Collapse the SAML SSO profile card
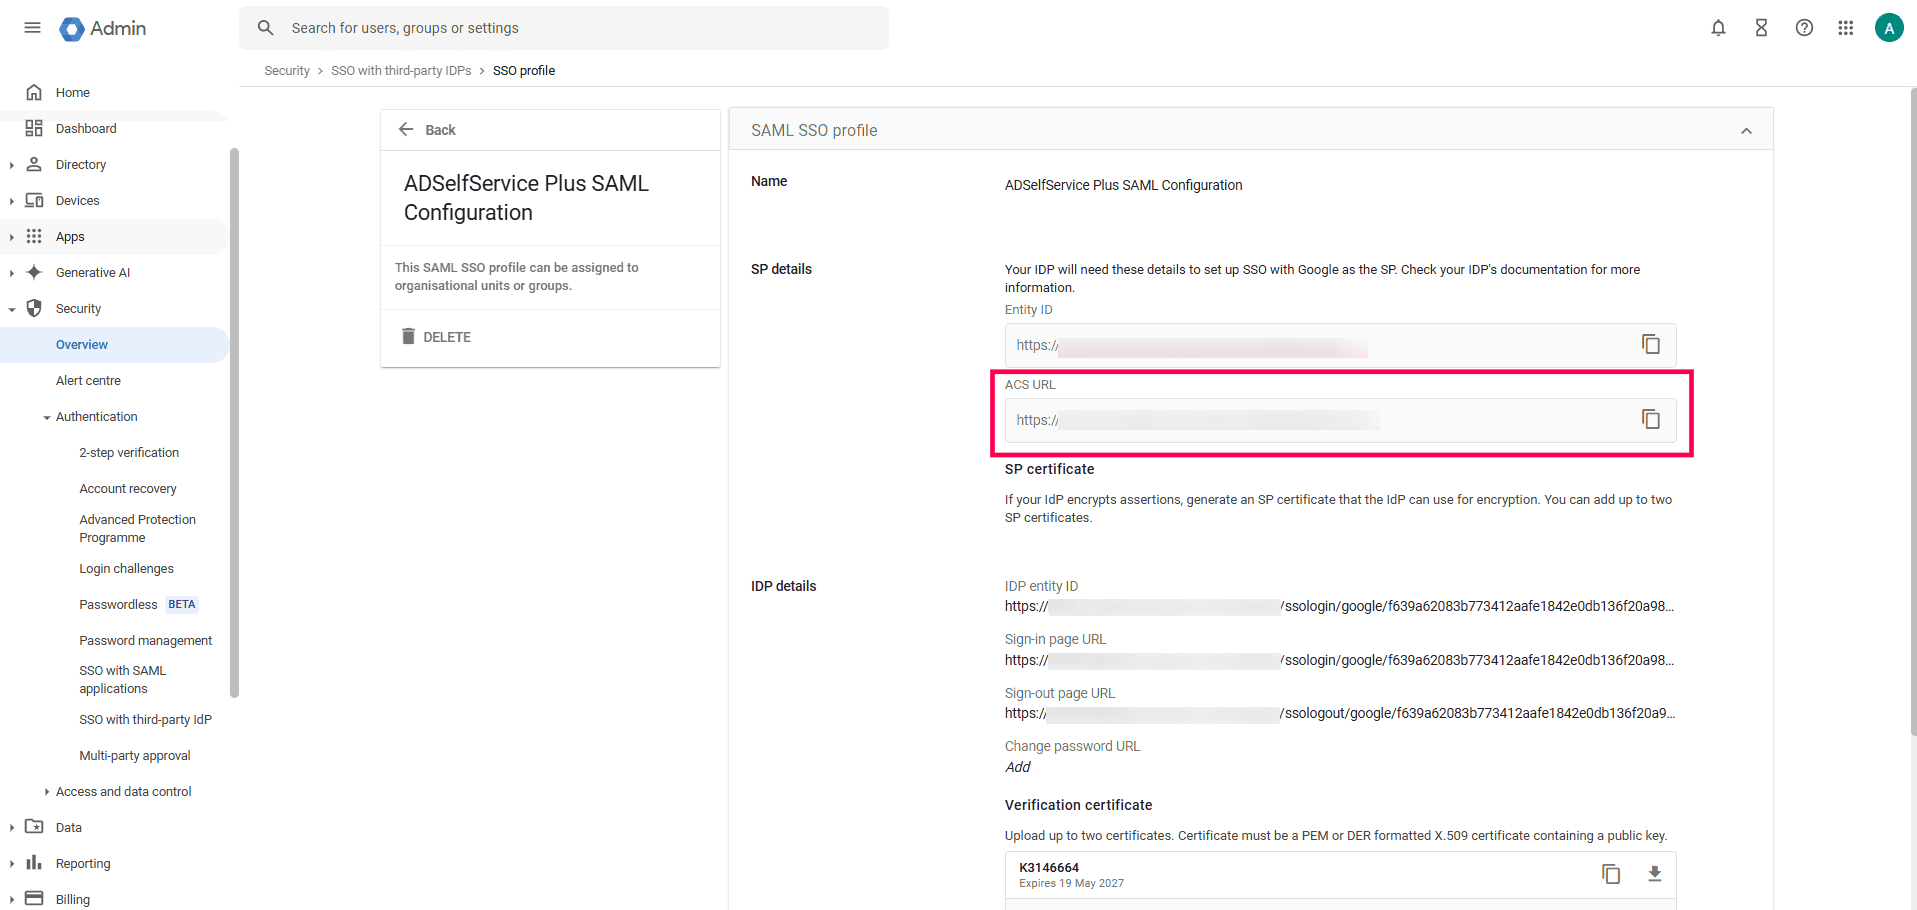Screen dimensions: 1917x910 tap(1746, 130)
